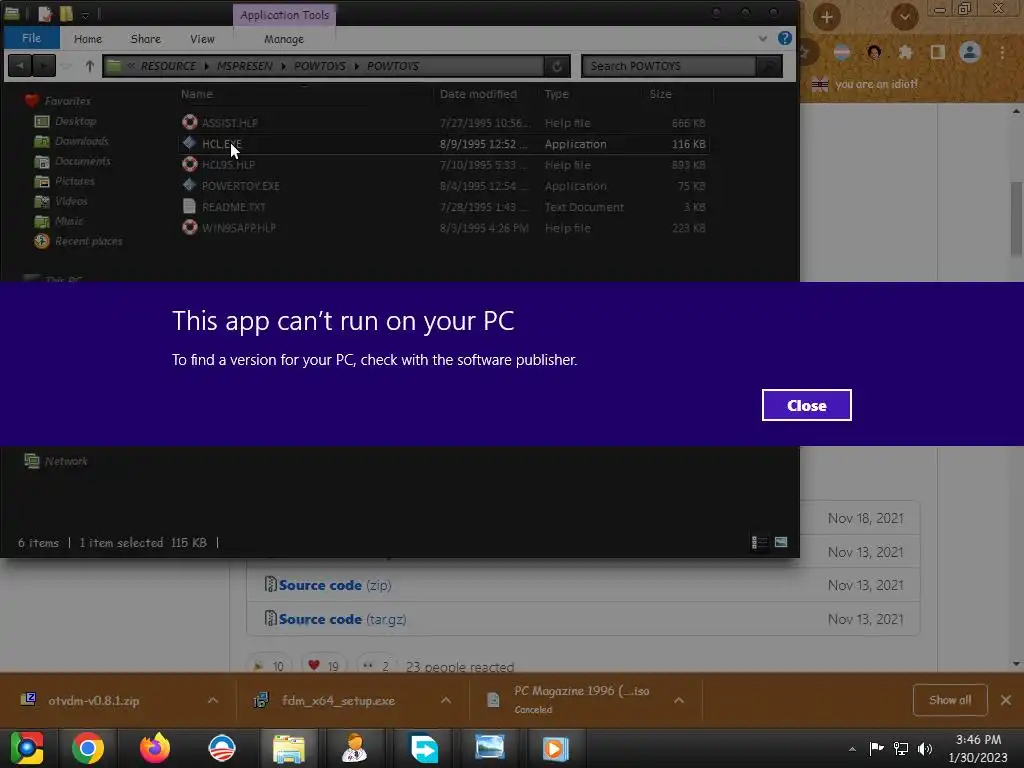Image resolution: width=1024 pixels, height=768 pixels.
Task: Show all downloads button
Action: click(950, 700)
